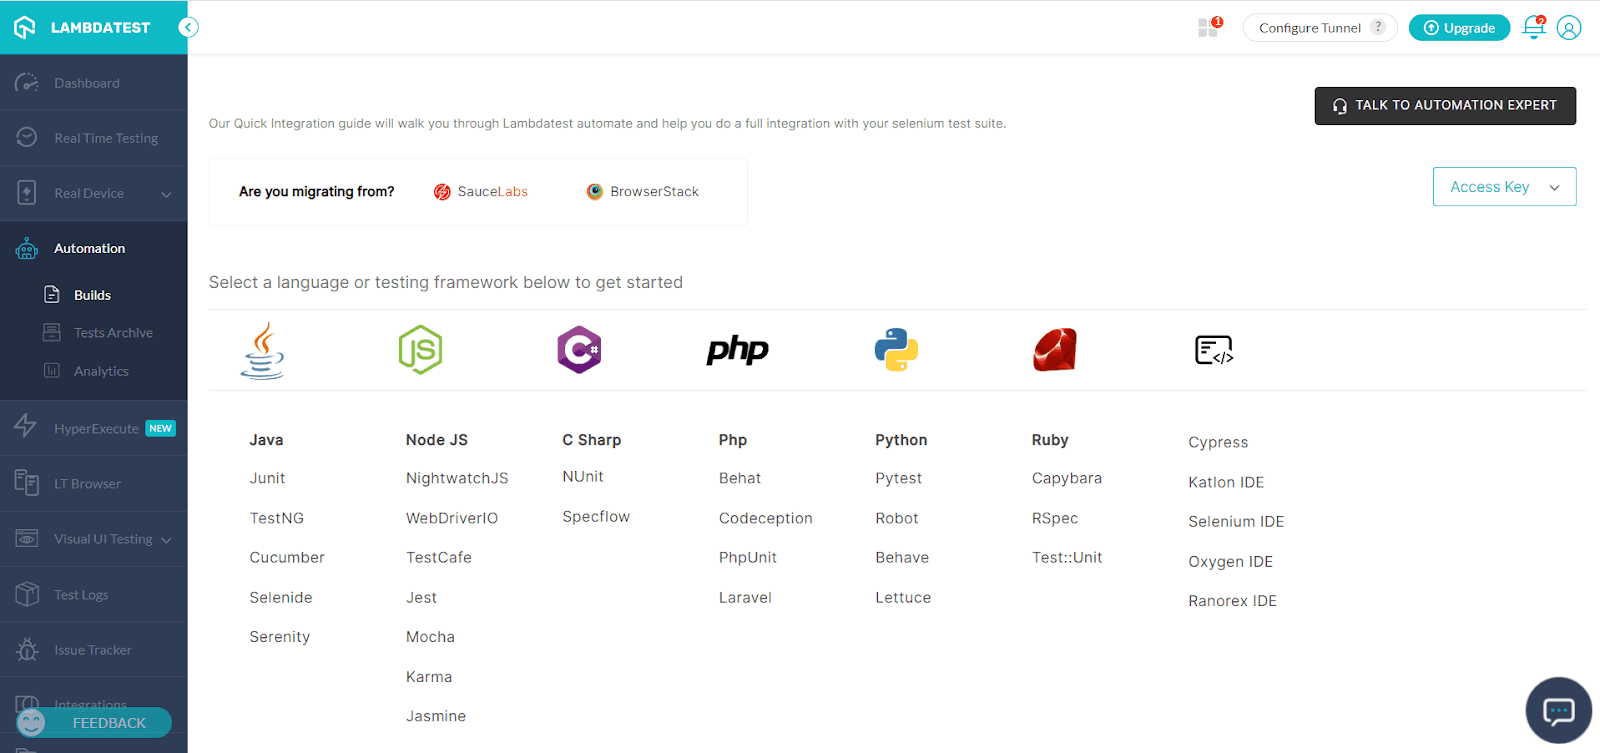Click Talk to Automation Expert button
Image resolution: width=1600 pixels, height=753 pixels.
click(1445, 106)
